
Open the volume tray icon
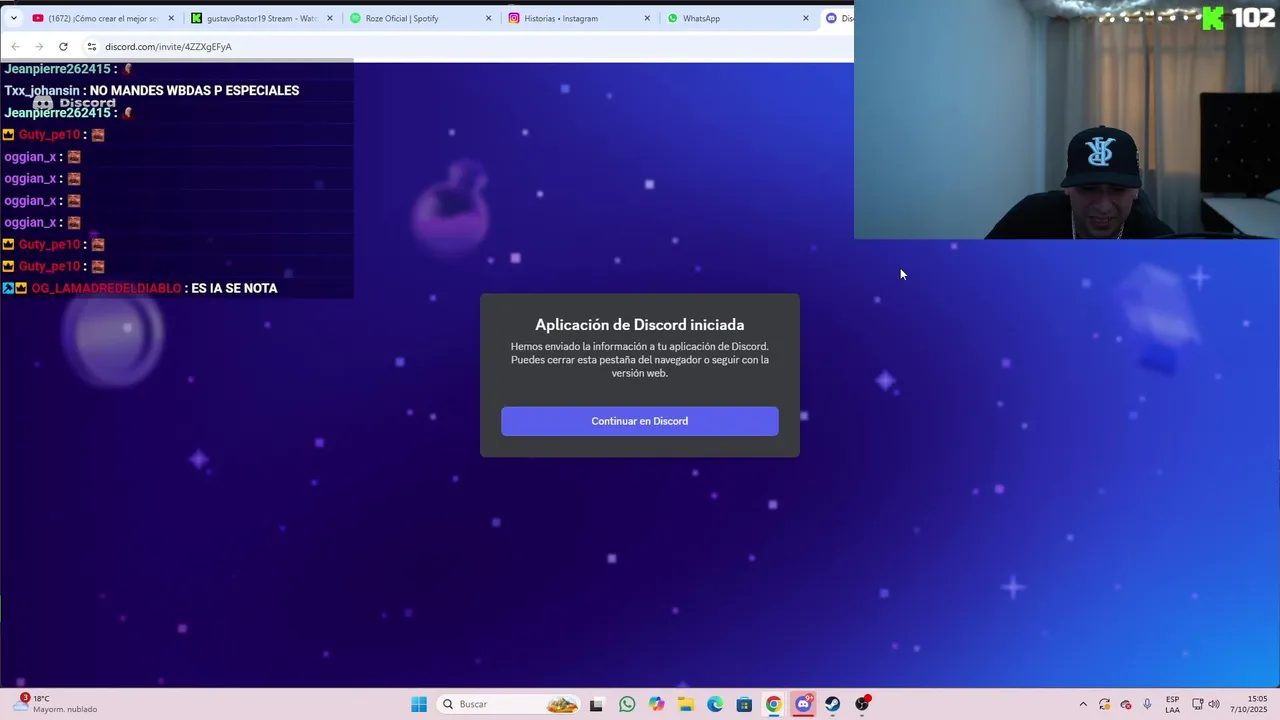[1214, 704]
